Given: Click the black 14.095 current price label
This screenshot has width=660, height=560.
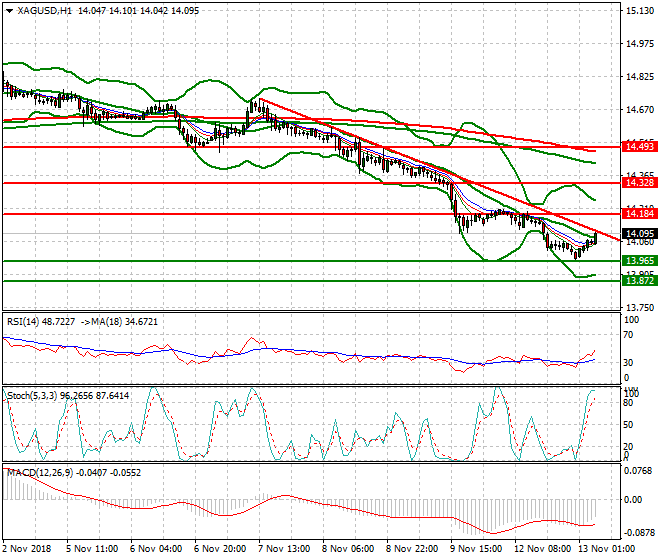Looking at the screenshot, I should click(639, 234).
